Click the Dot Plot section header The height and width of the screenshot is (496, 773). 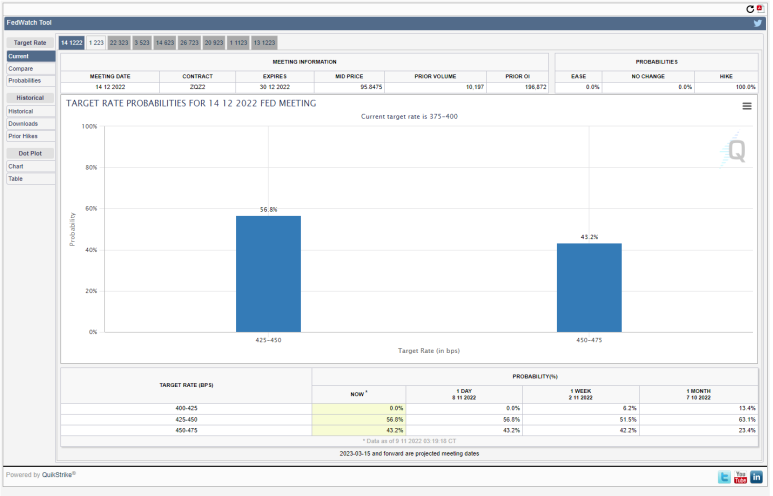[x=30, y=153]
